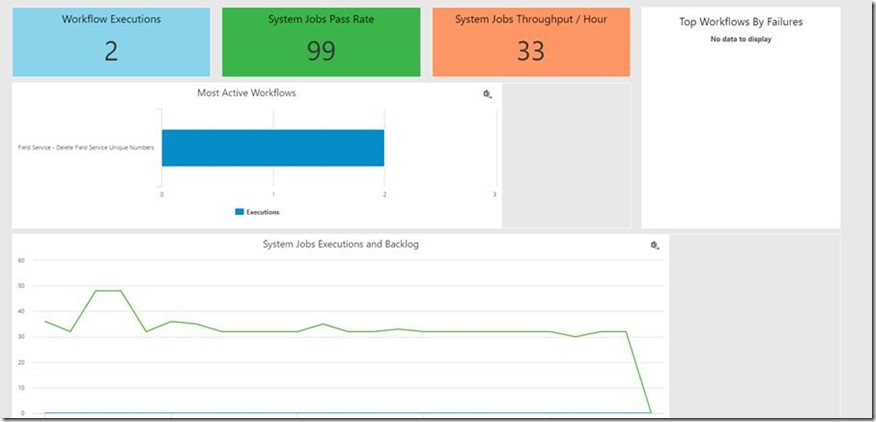Viewport: 876px width, 422px height.
Task: Open settings gear on Most Active Workflows chart
Action: click(487, 94)
